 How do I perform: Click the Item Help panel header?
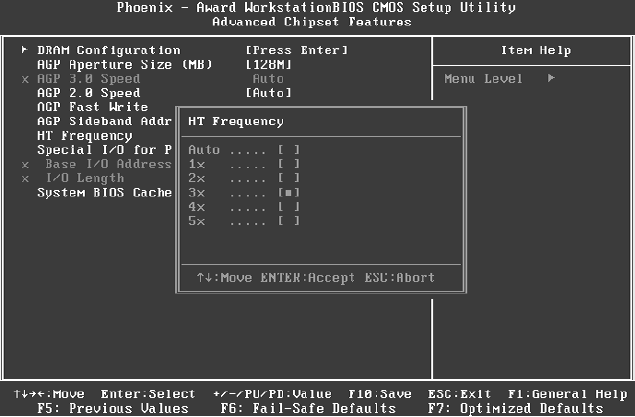click(536, 50)
